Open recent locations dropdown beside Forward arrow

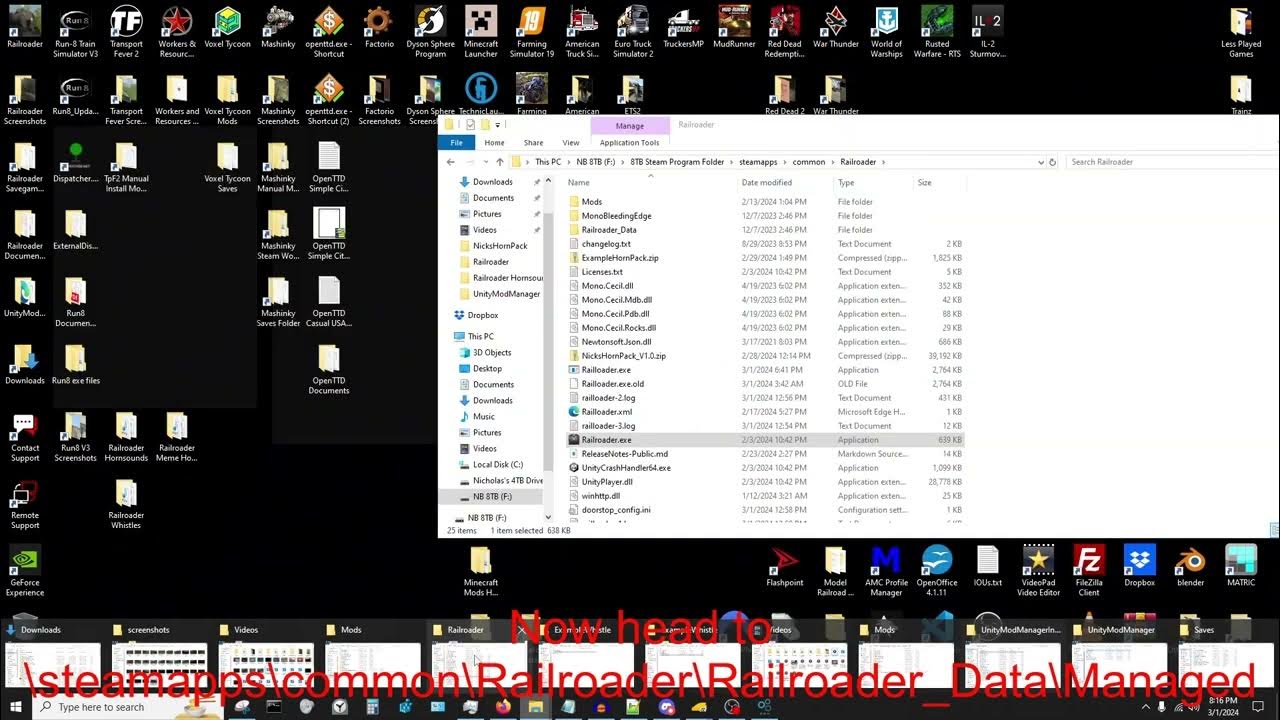click(487, 162)
